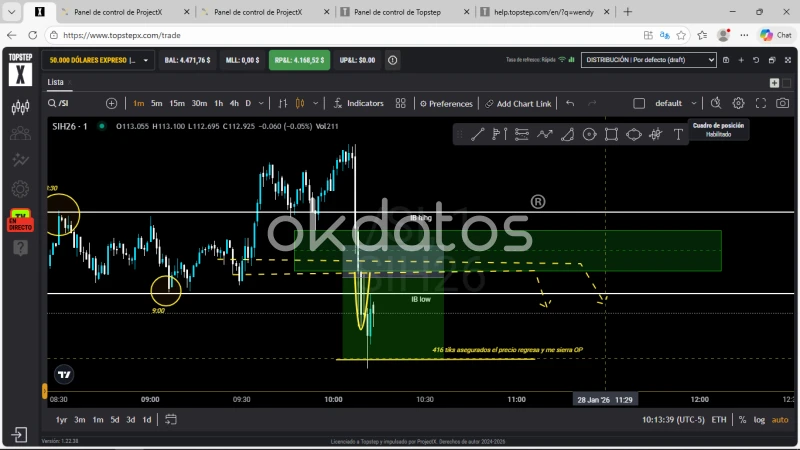Switch to the 15m timeframe
The image size is (800, 450).
[176, 103]
